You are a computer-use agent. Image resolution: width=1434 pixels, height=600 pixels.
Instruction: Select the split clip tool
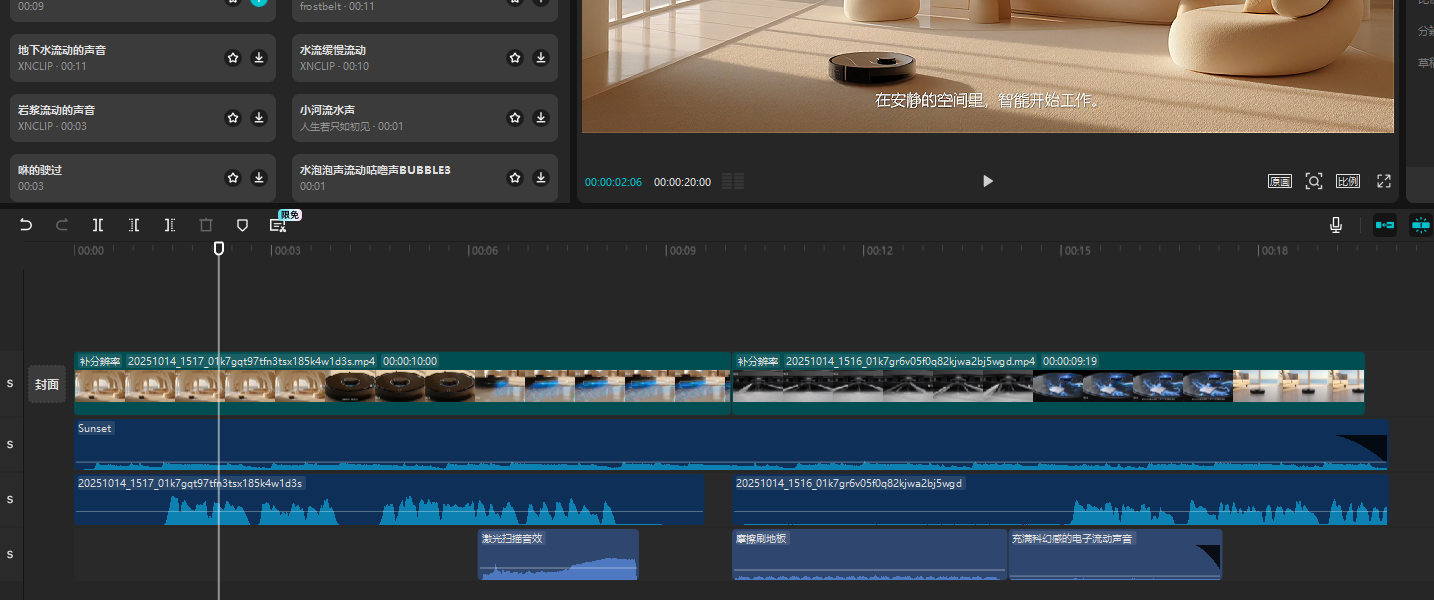click(98, 225)
